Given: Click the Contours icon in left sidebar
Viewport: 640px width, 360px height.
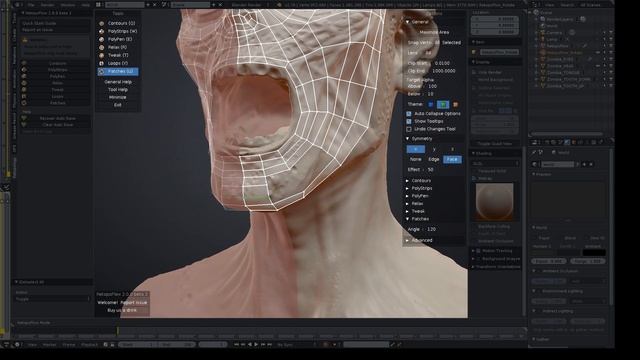Looking at the screenshot, I should point(24,63).
